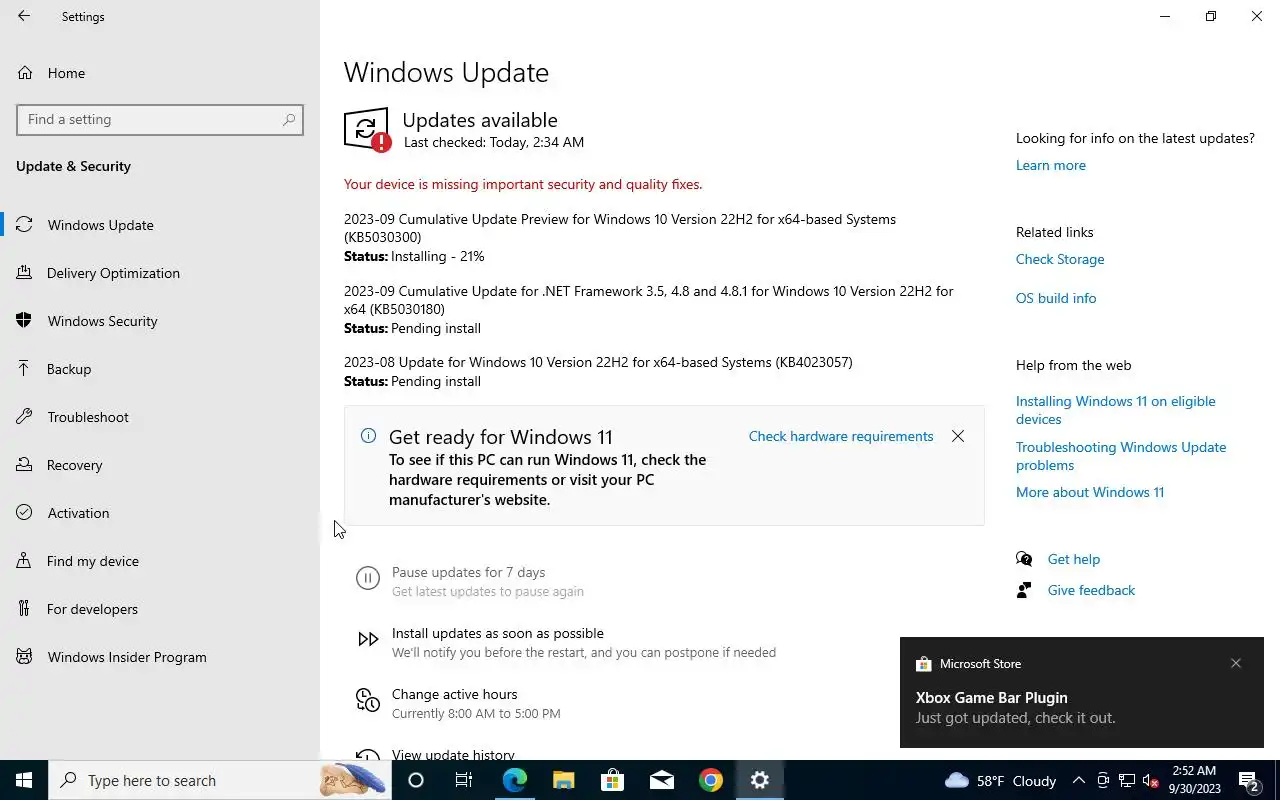Click the wrench icon beside Troubleshoot
The image size is (1280, 800).
click(24, 416)
